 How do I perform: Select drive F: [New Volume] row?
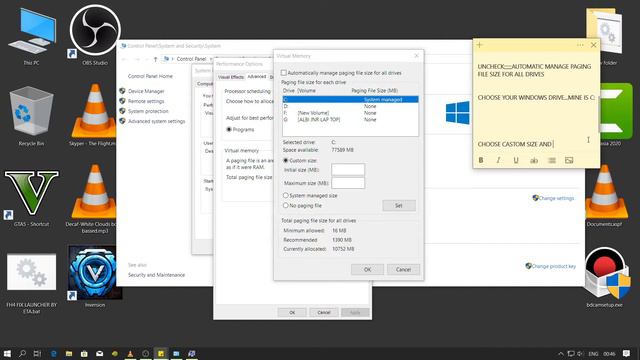click(x=350, y=113)
